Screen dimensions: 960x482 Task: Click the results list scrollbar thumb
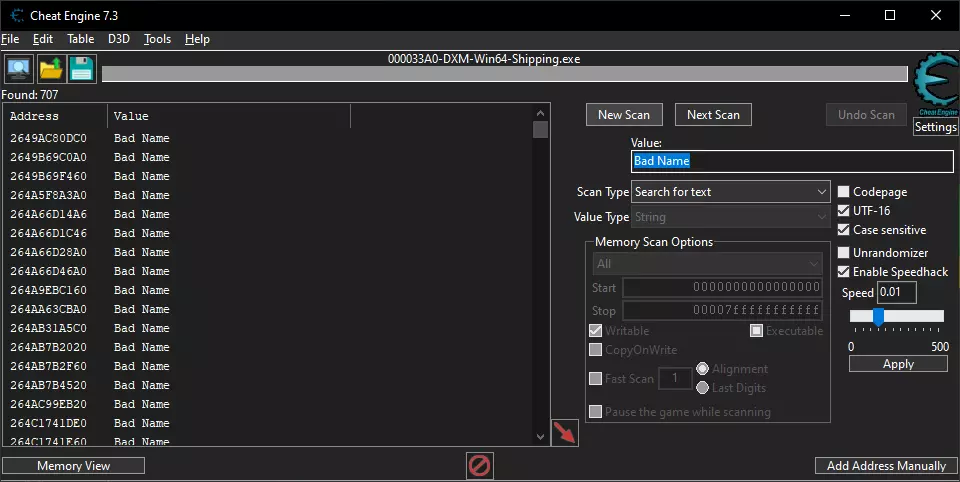(540, 130)
